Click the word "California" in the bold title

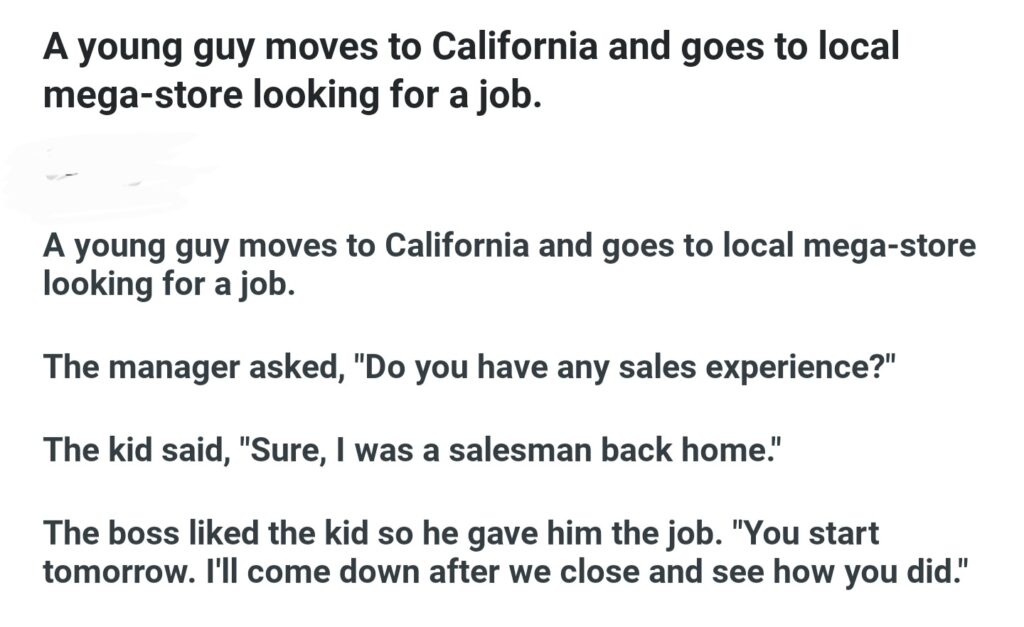coord(529,47)
